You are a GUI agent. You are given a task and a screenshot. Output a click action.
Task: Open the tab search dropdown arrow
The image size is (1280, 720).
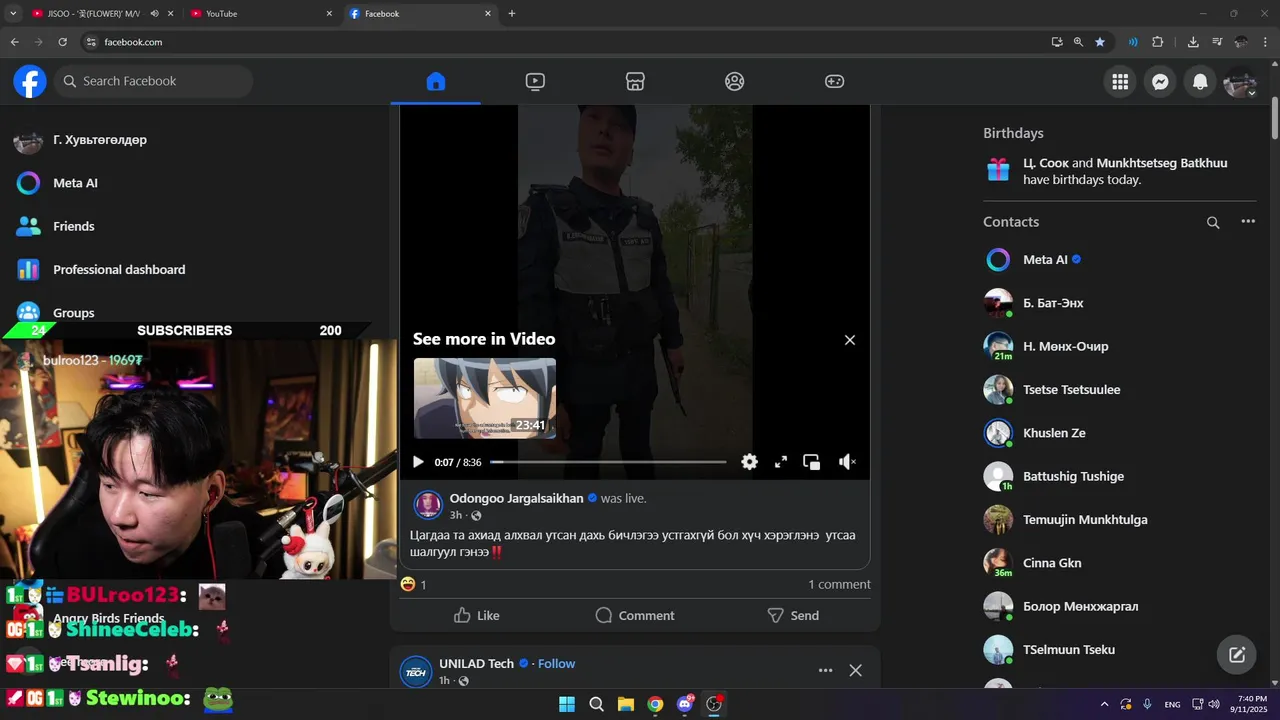pyautogui.click(x=13, y=14)
